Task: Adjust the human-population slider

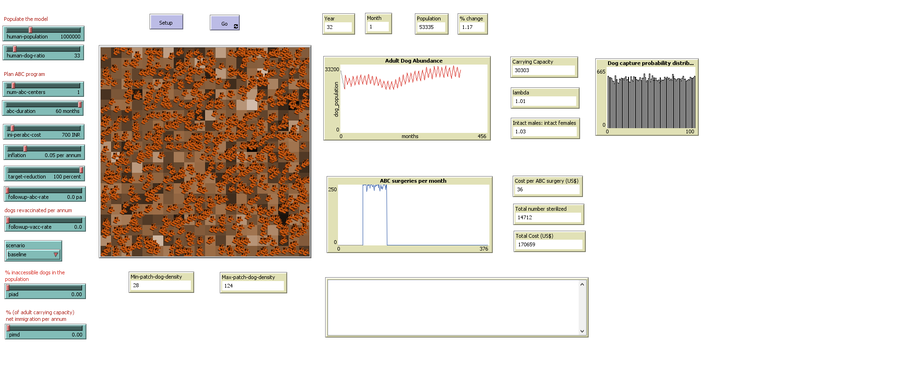Action: point(44,33)
